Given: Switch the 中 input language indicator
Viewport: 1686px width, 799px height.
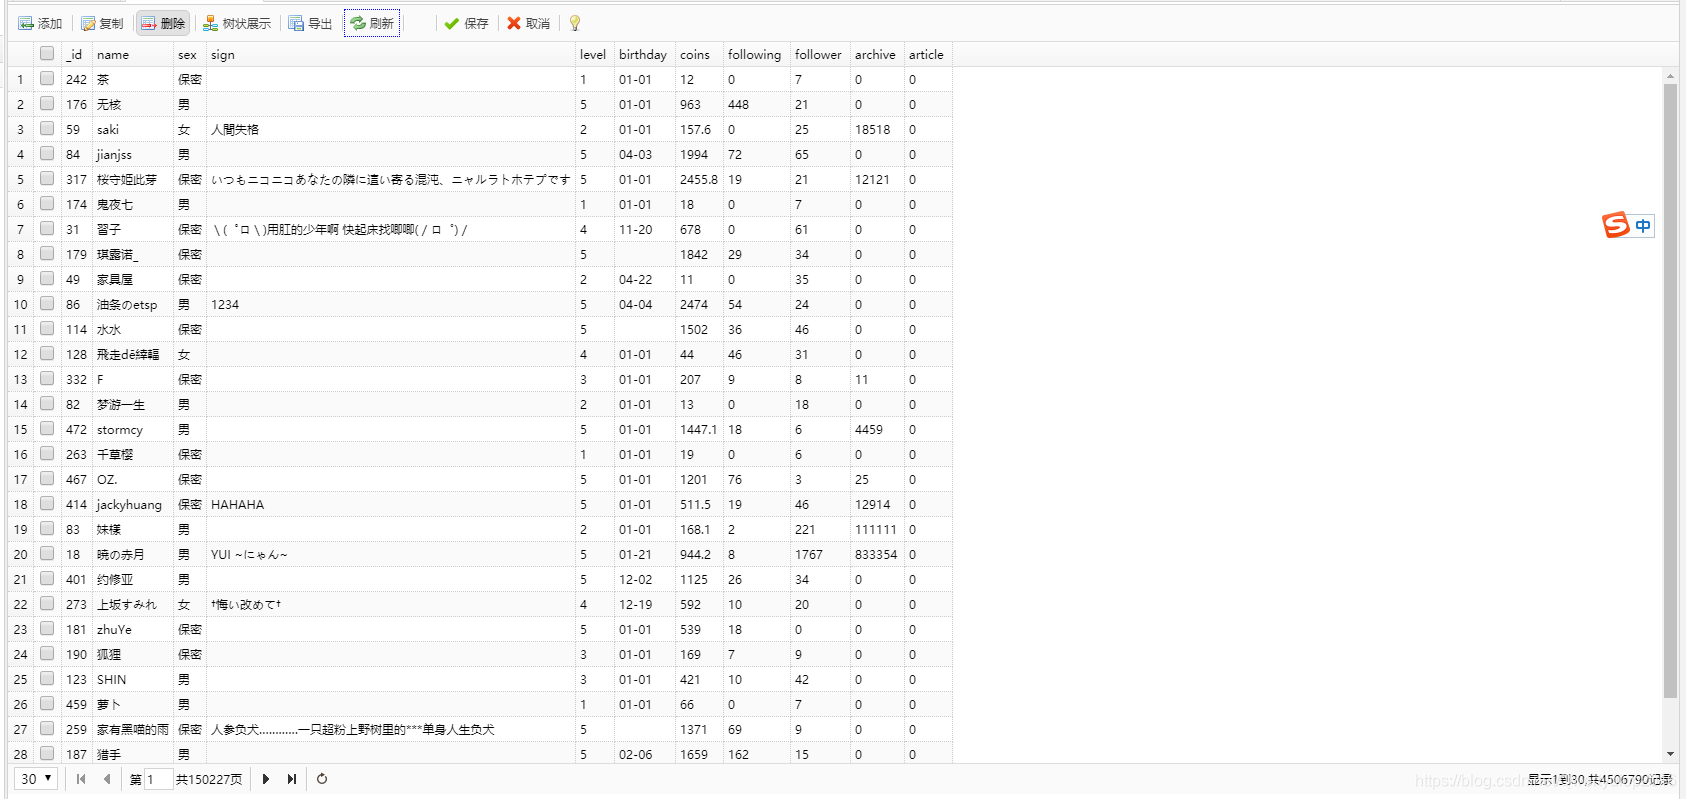Looking at the screenshot, I should (x=1643, y=226).
